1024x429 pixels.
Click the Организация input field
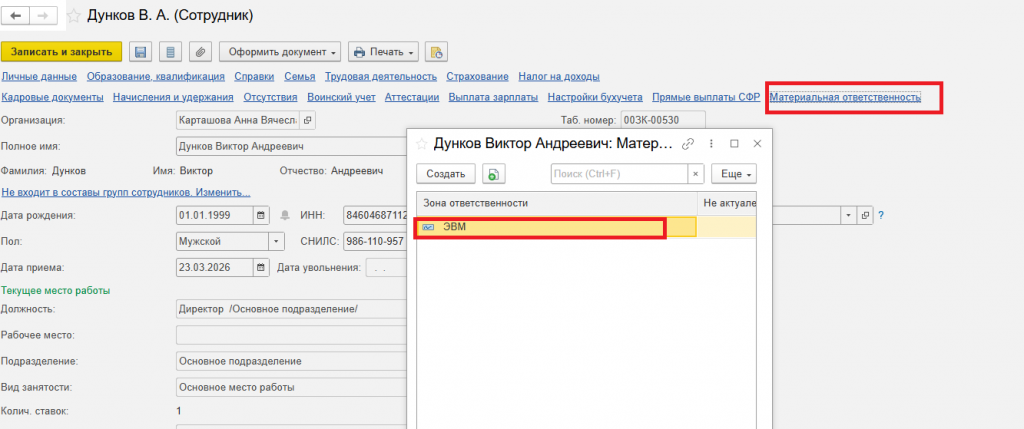point(238,120)
